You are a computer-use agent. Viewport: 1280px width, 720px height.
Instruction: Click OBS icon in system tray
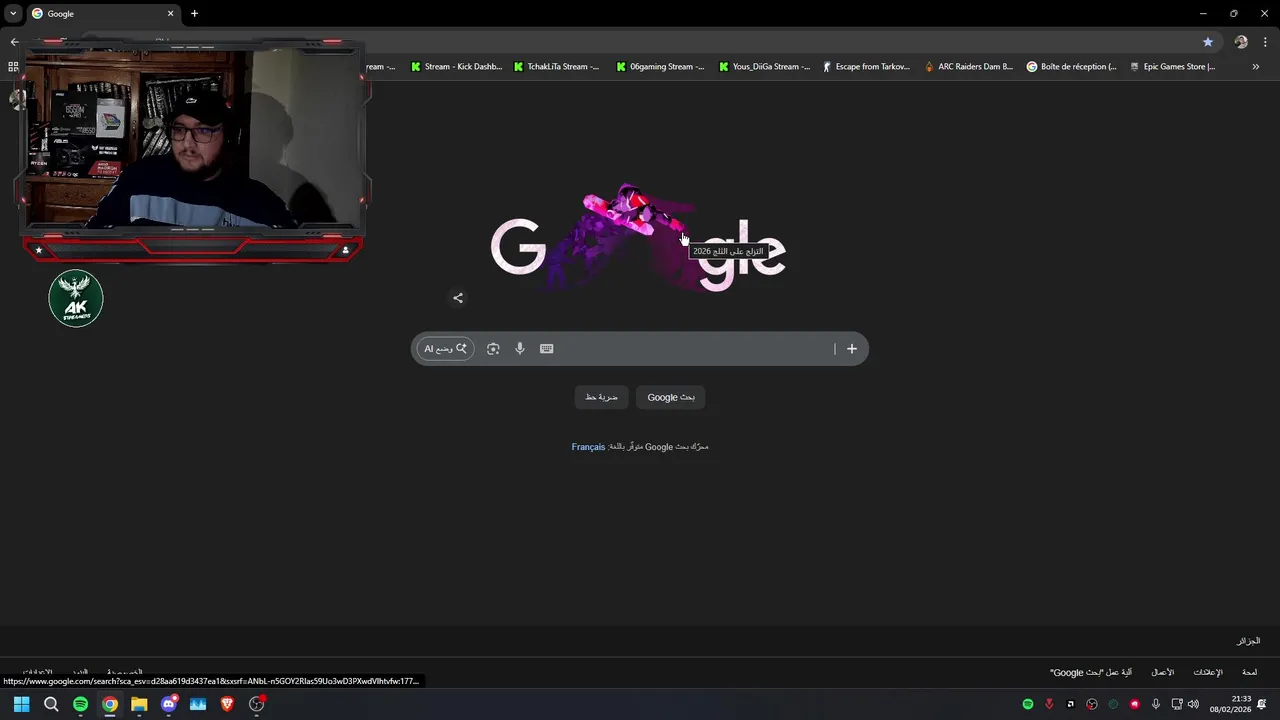[1092, 704]
